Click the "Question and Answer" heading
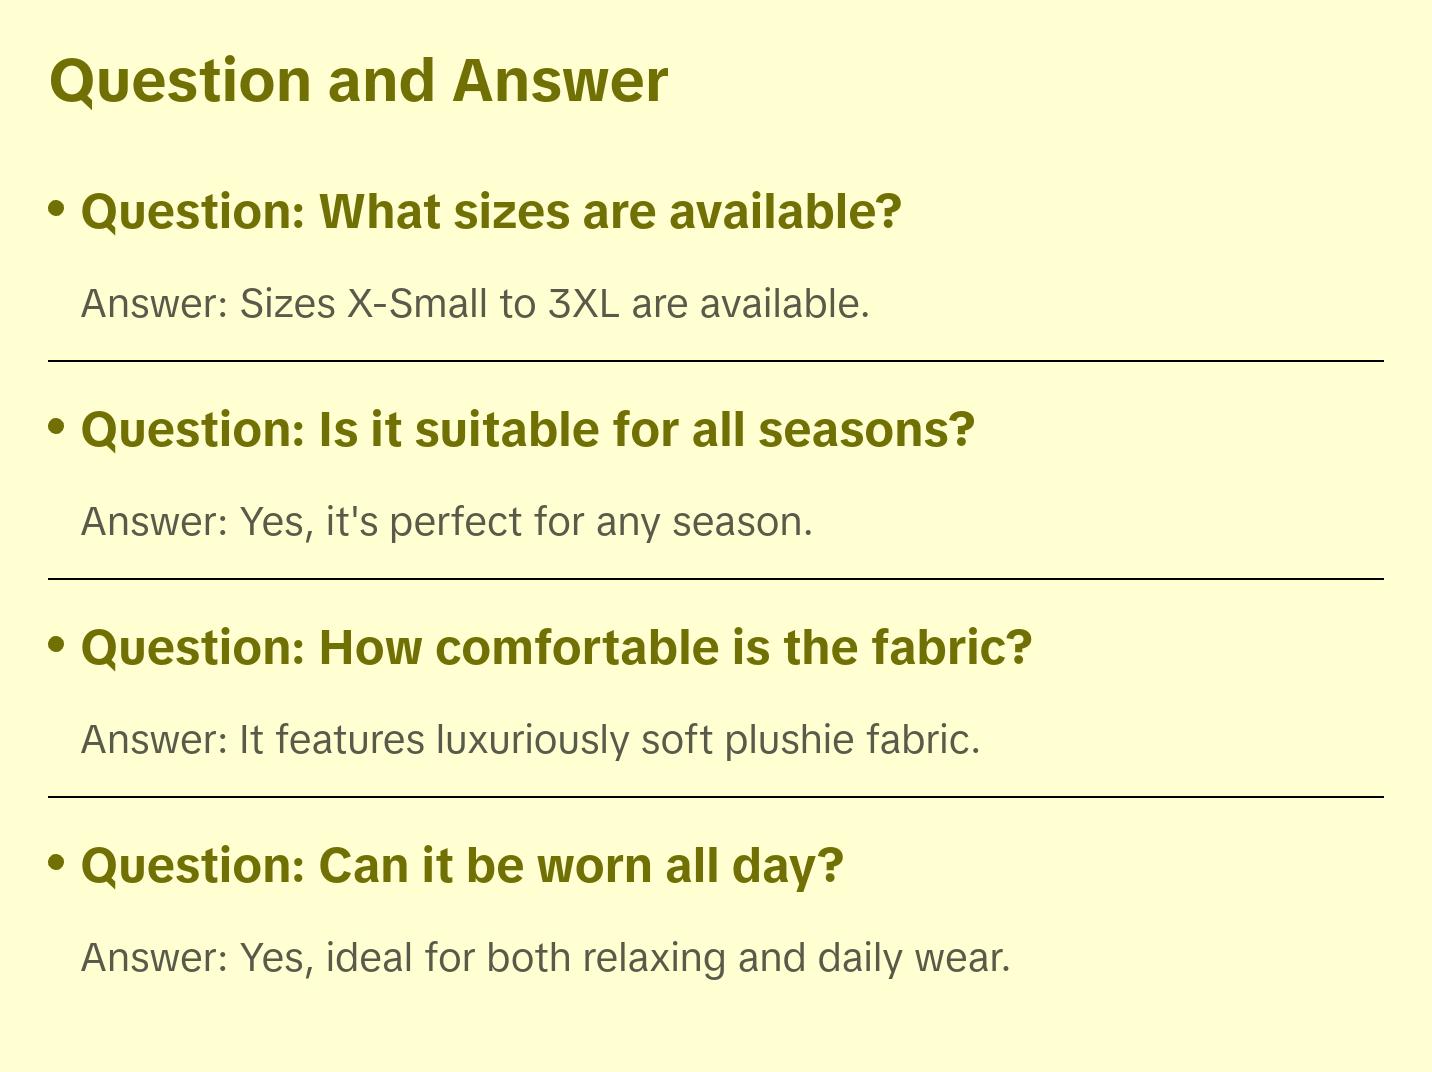1432x1072 pixels. [358, 80]
